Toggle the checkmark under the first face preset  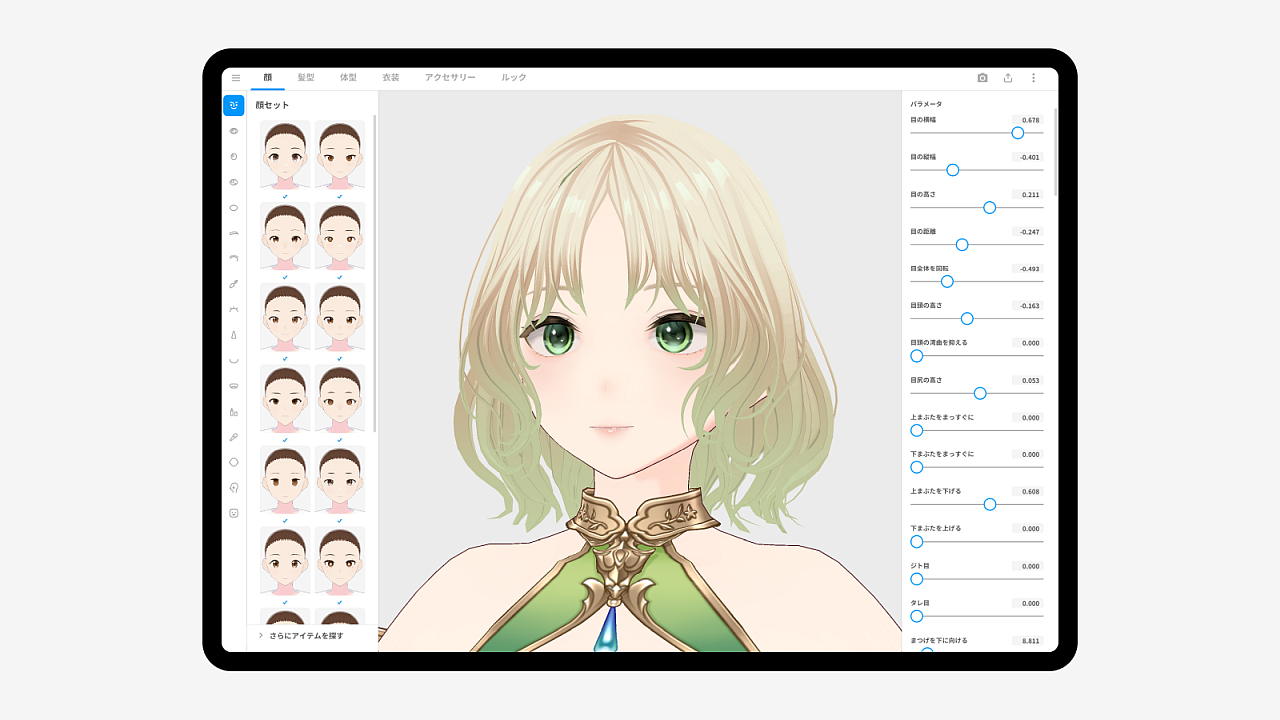(284, 198)
